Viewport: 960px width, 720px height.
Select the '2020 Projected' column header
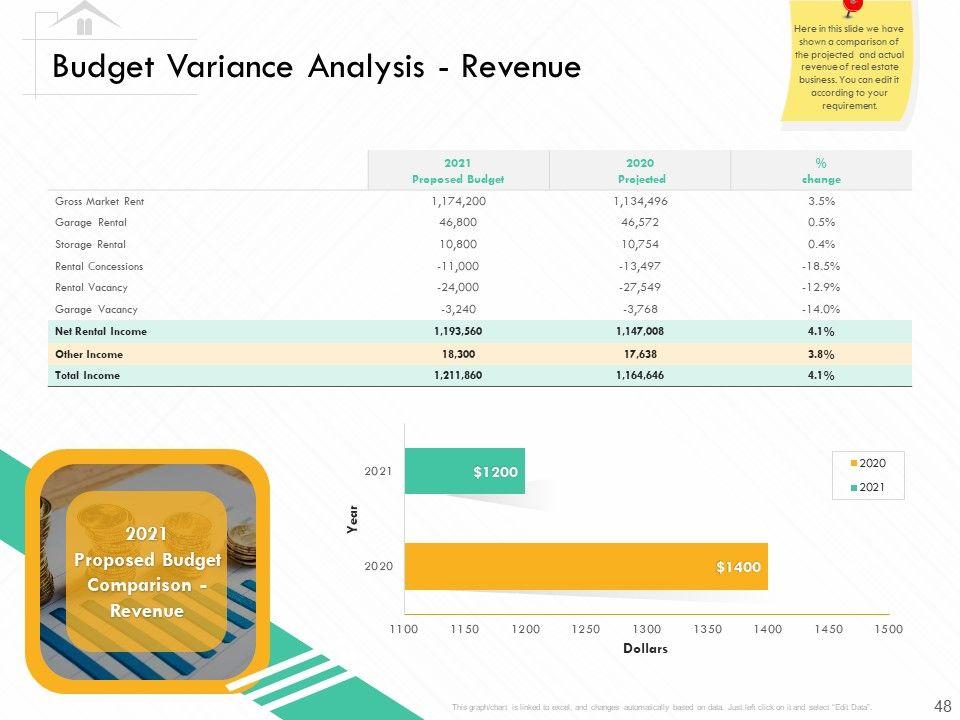tap(640, 170)
